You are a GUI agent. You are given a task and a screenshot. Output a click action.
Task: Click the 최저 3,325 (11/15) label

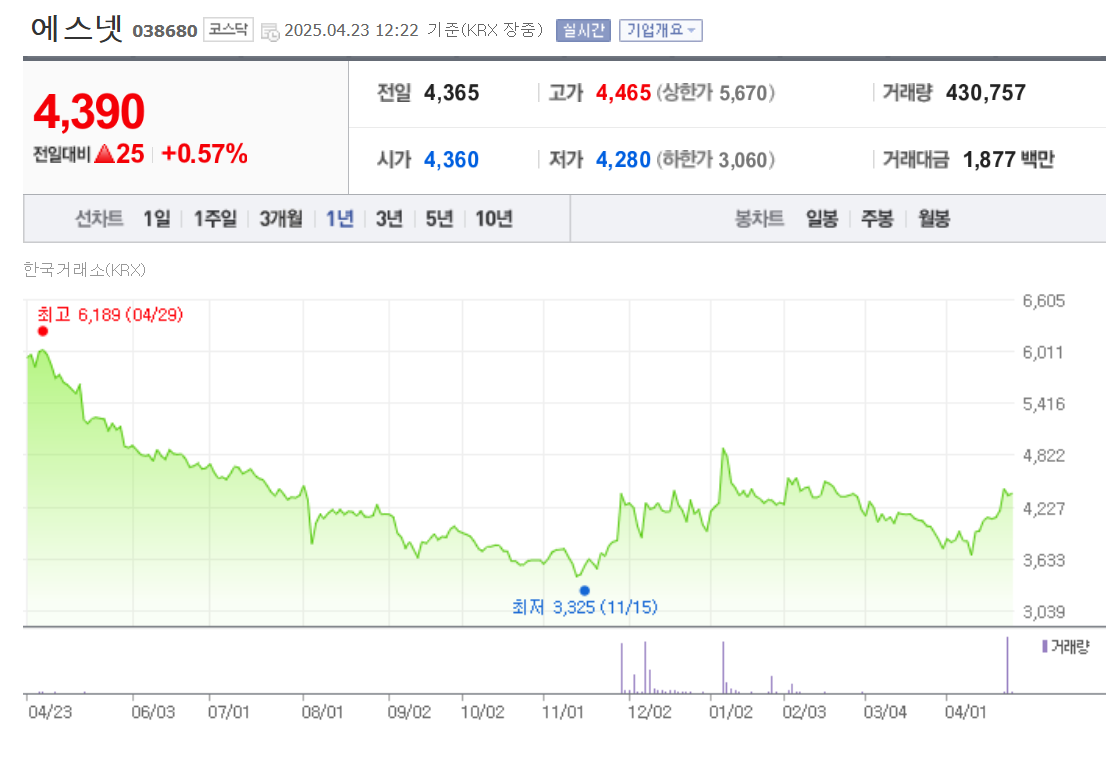tap(585, 607)
